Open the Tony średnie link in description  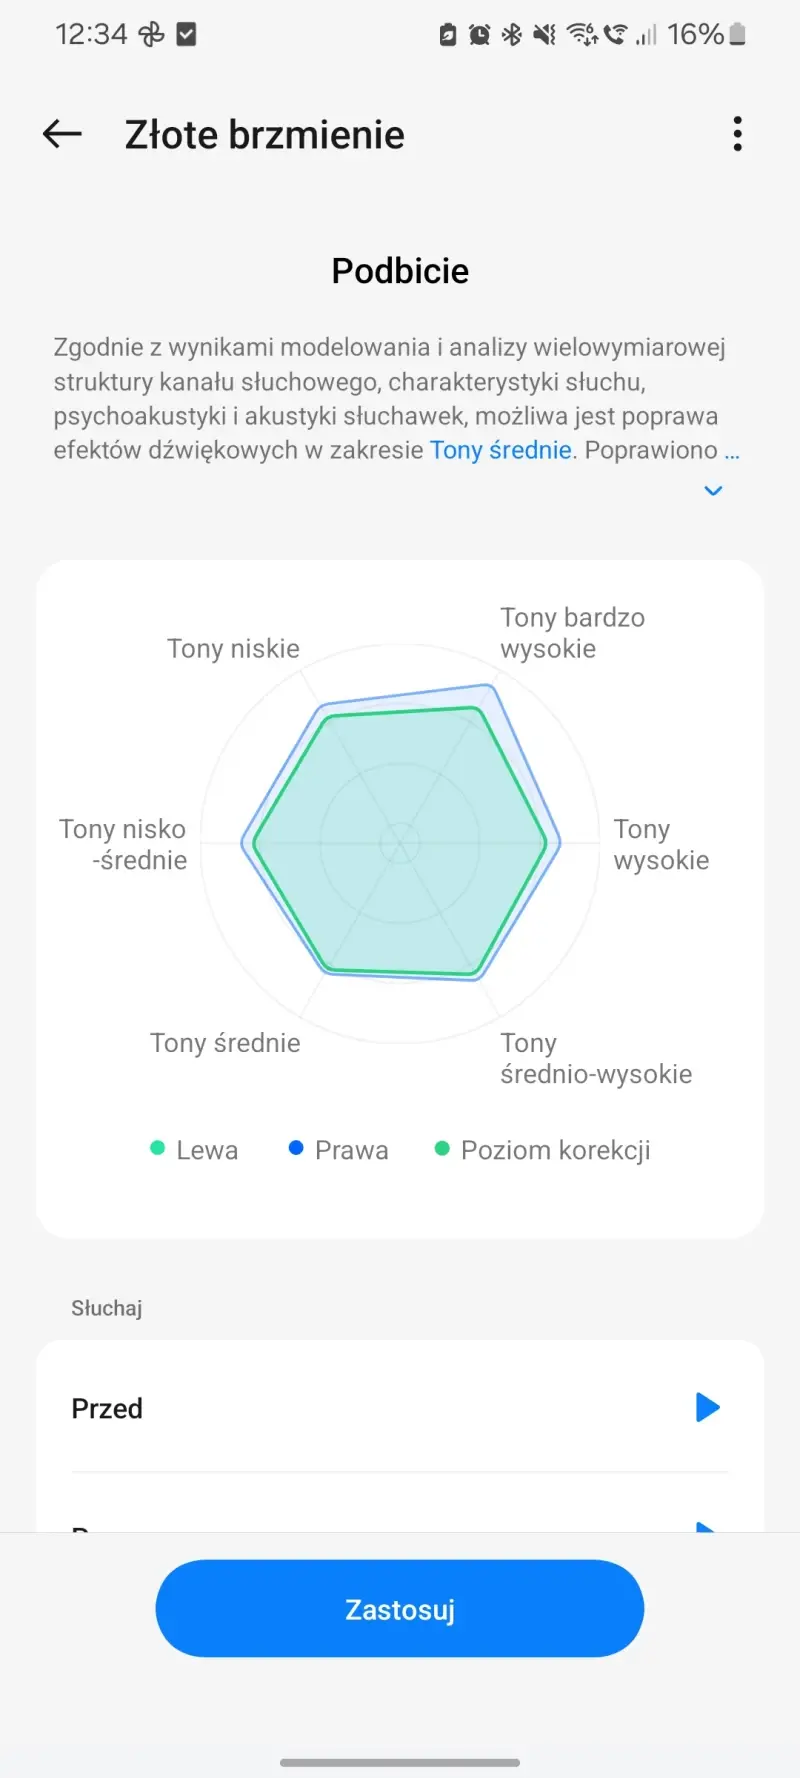click(500, 451)
